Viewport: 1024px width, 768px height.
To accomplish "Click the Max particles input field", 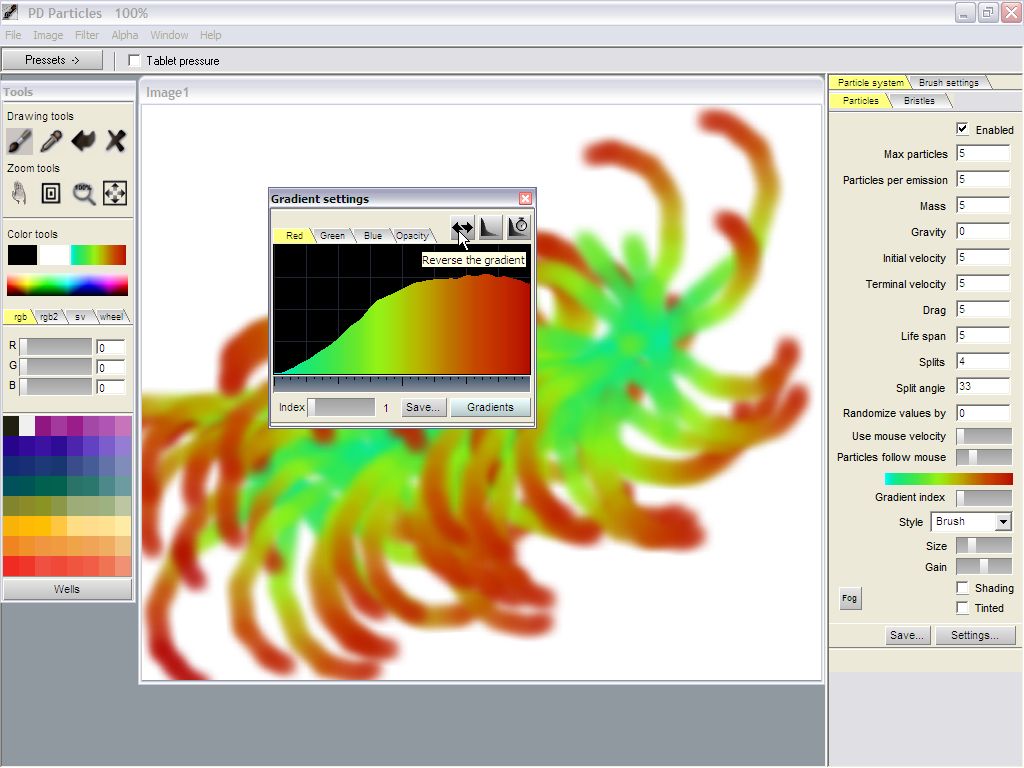I will 982,154.
